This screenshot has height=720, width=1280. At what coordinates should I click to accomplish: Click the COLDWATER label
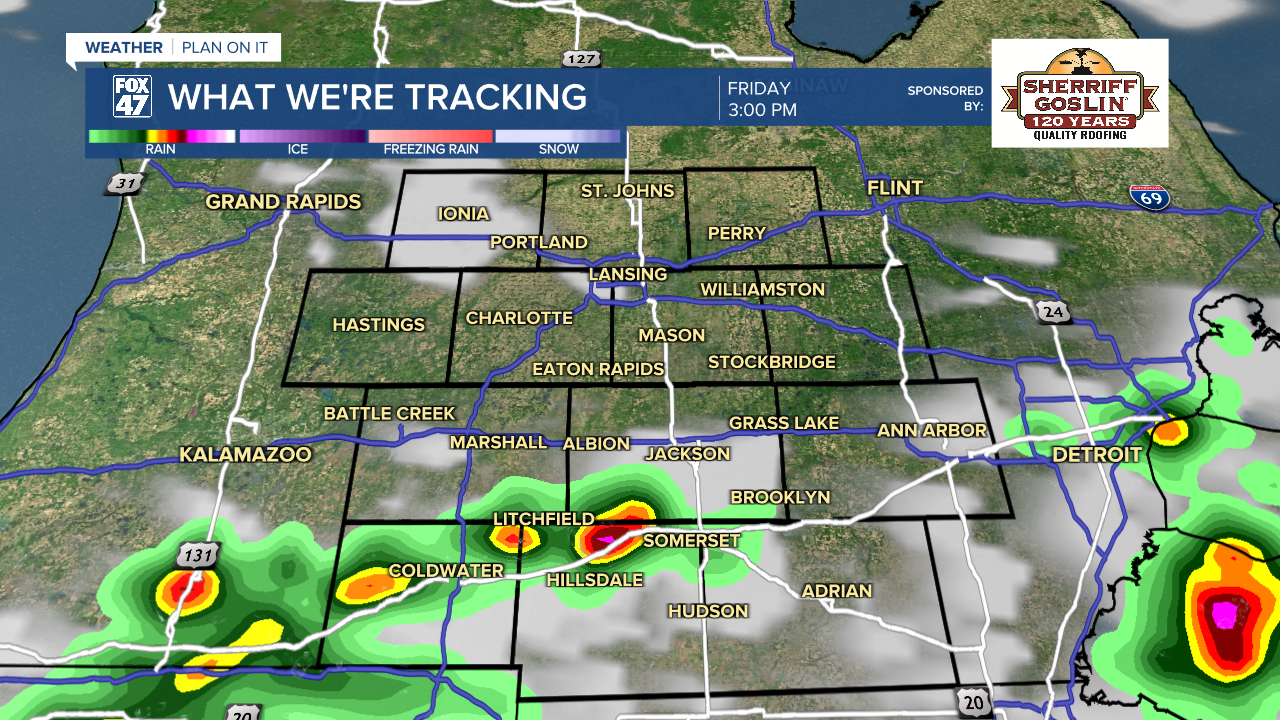(x=446, y=570)
